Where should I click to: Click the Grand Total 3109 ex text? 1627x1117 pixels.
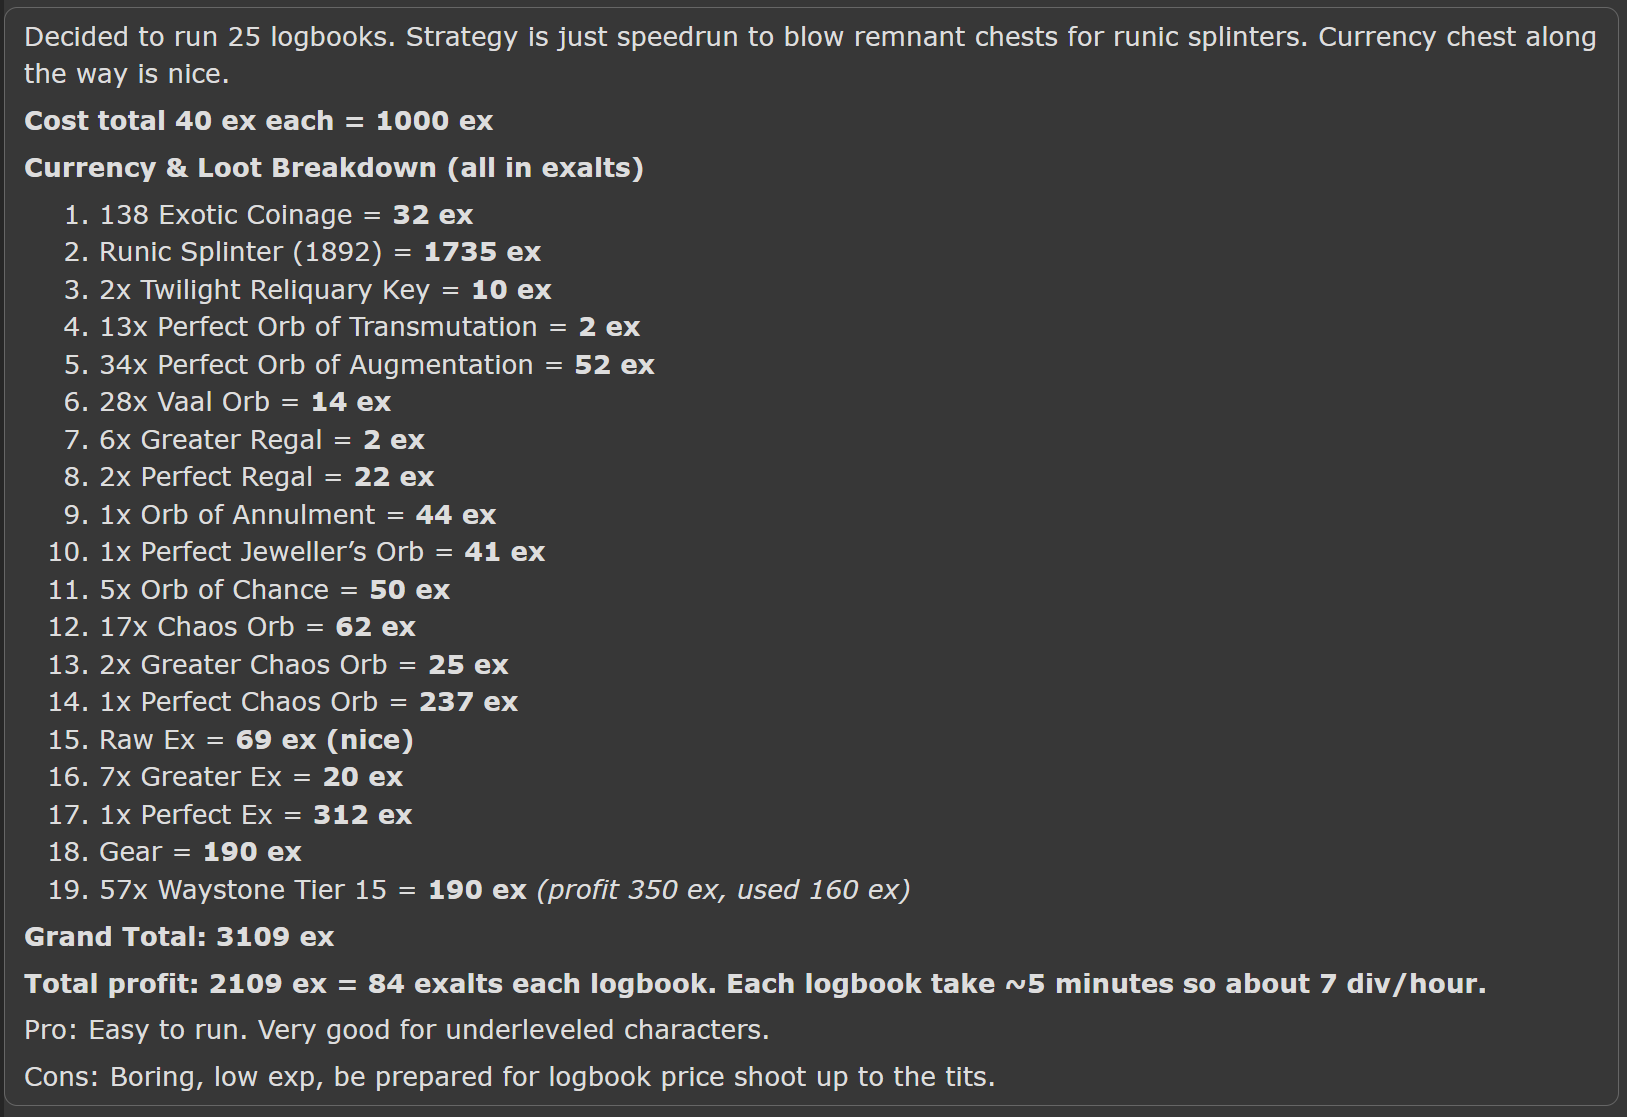(x=179, y=937)
